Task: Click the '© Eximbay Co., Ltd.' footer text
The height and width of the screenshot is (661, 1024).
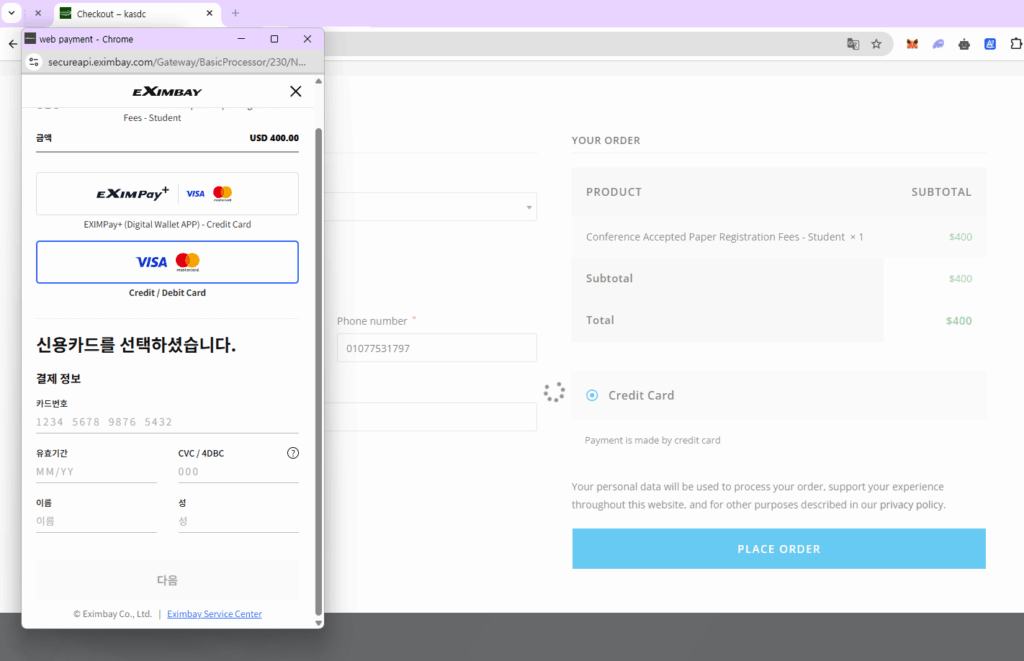Action: (112, 614)
